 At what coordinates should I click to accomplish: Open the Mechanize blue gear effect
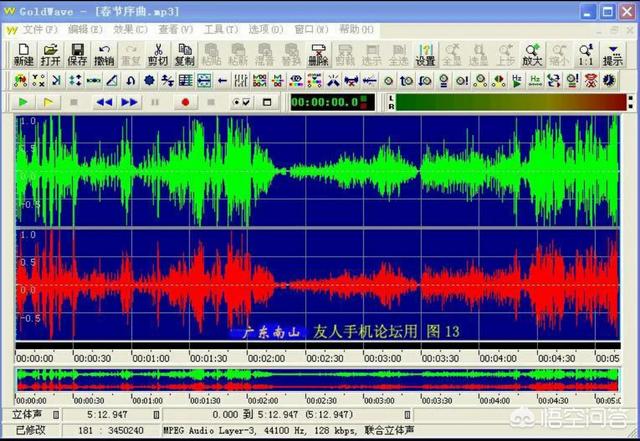[149, 80]
